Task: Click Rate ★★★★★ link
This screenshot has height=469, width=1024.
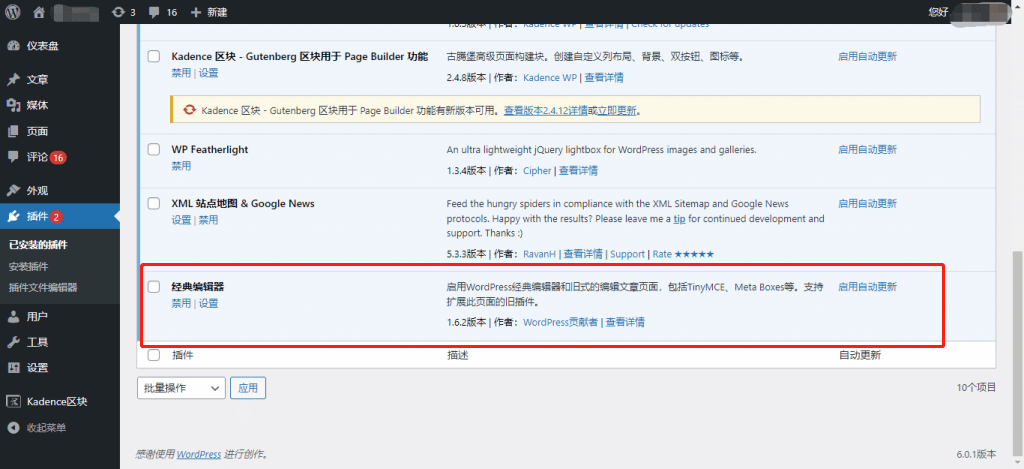Action: click(x=683, y=253)
